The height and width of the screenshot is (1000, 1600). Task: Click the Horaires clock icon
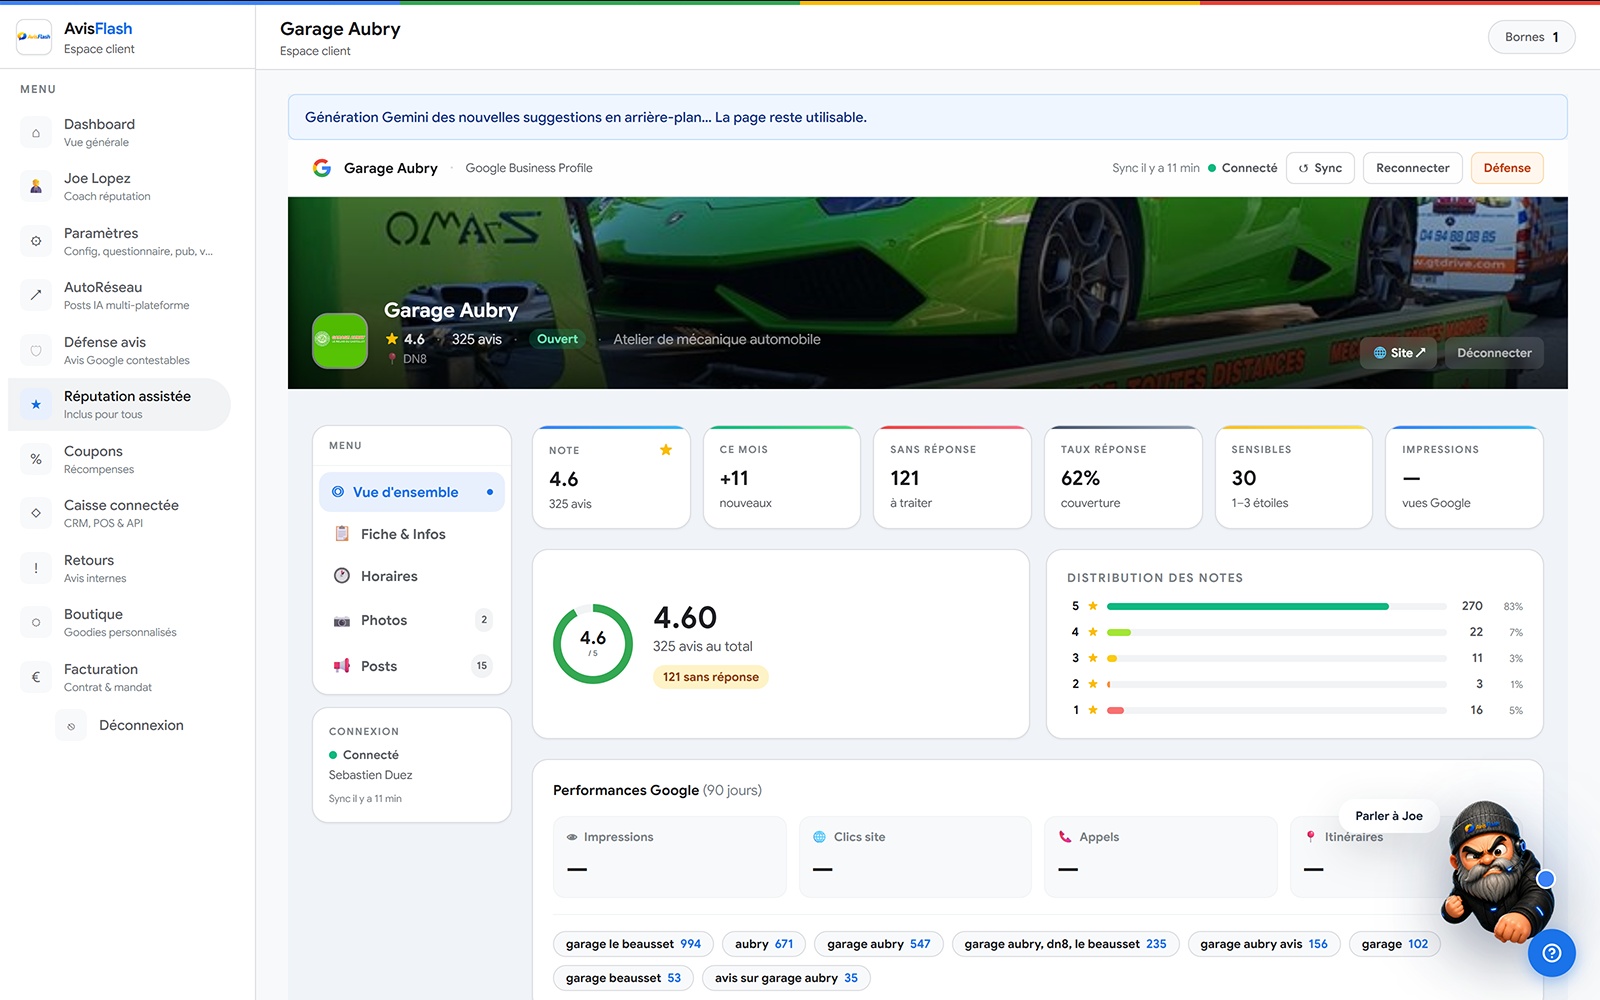click(342, 576)
